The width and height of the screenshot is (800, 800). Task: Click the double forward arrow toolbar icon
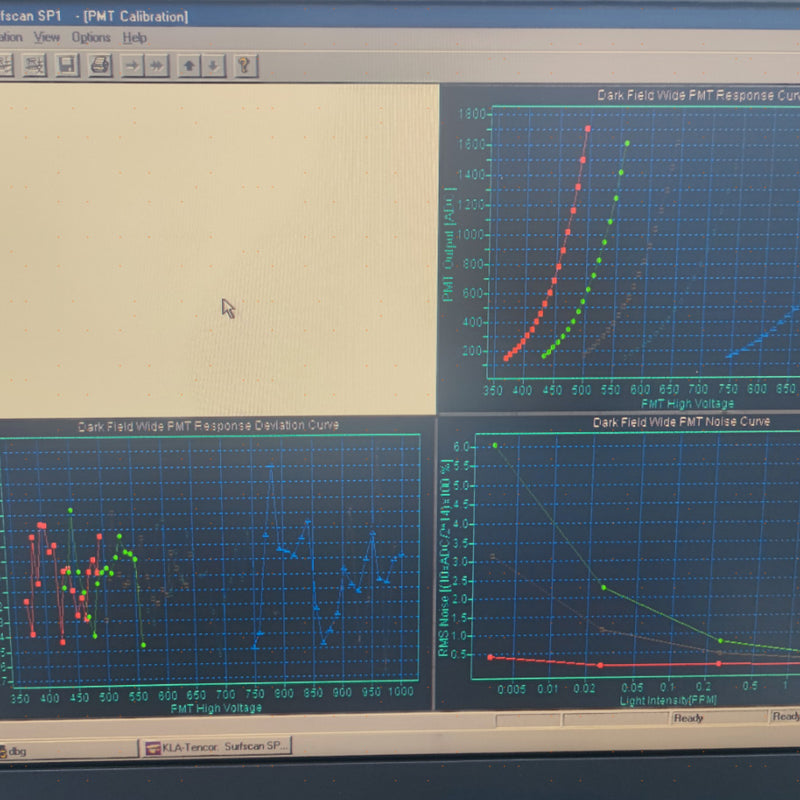pyautogui.click(x=156, y=66)
